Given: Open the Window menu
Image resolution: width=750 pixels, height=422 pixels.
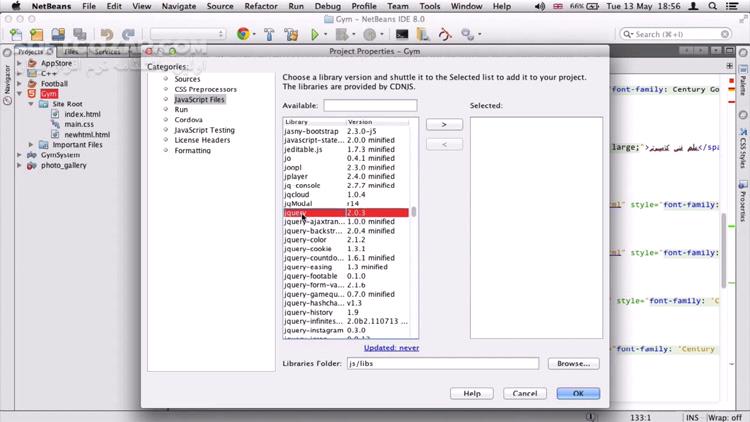Looking at the screenshot, I should 466,6.
